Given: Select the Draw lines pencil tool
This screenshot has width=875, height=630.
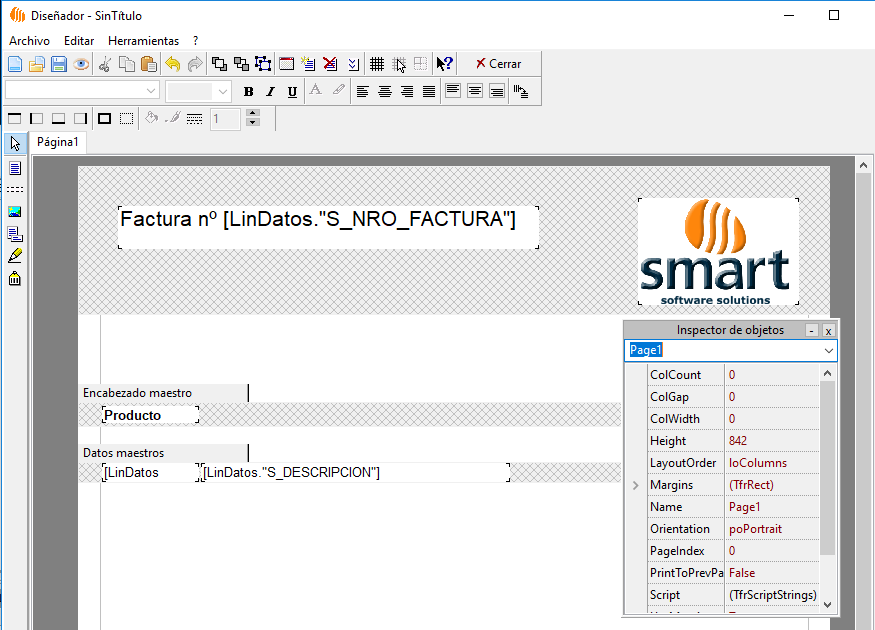Looking at the screenshot, I should point(14,256).
